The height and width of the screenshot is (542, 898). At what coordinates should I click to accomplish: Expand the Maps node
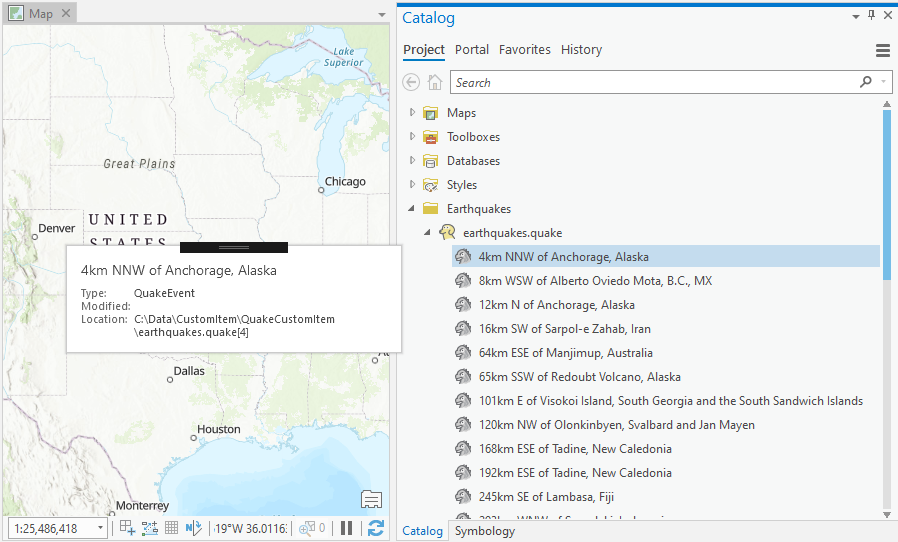(x=412, y=112)
